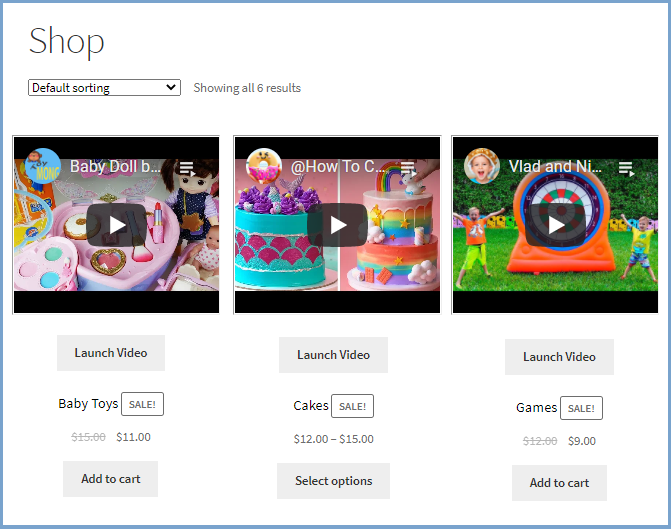
Task: Launch Video for Baby Toys
Action: point(111,353)
